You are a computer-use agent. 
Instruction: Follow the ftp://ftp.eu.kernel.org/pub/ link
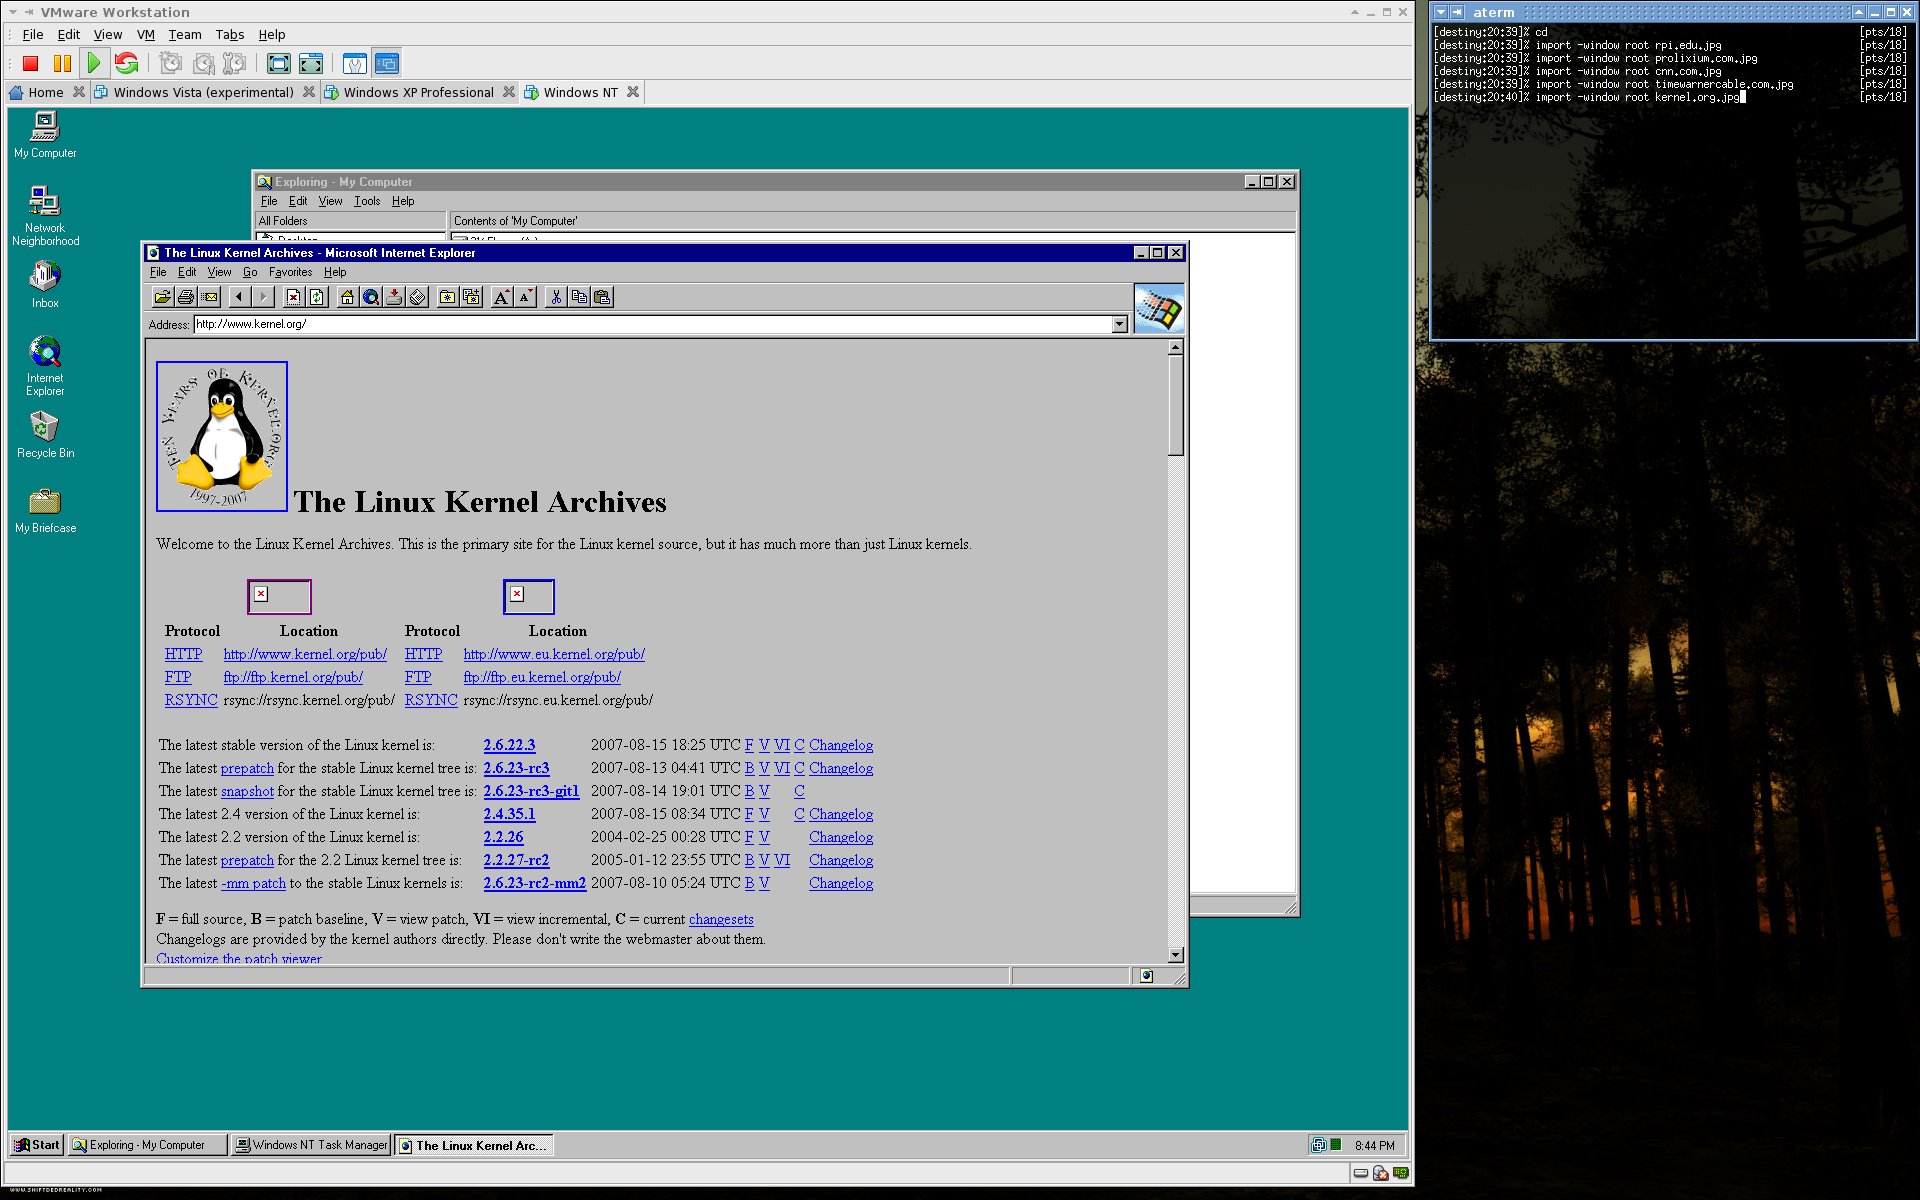[x=542, y=677]
